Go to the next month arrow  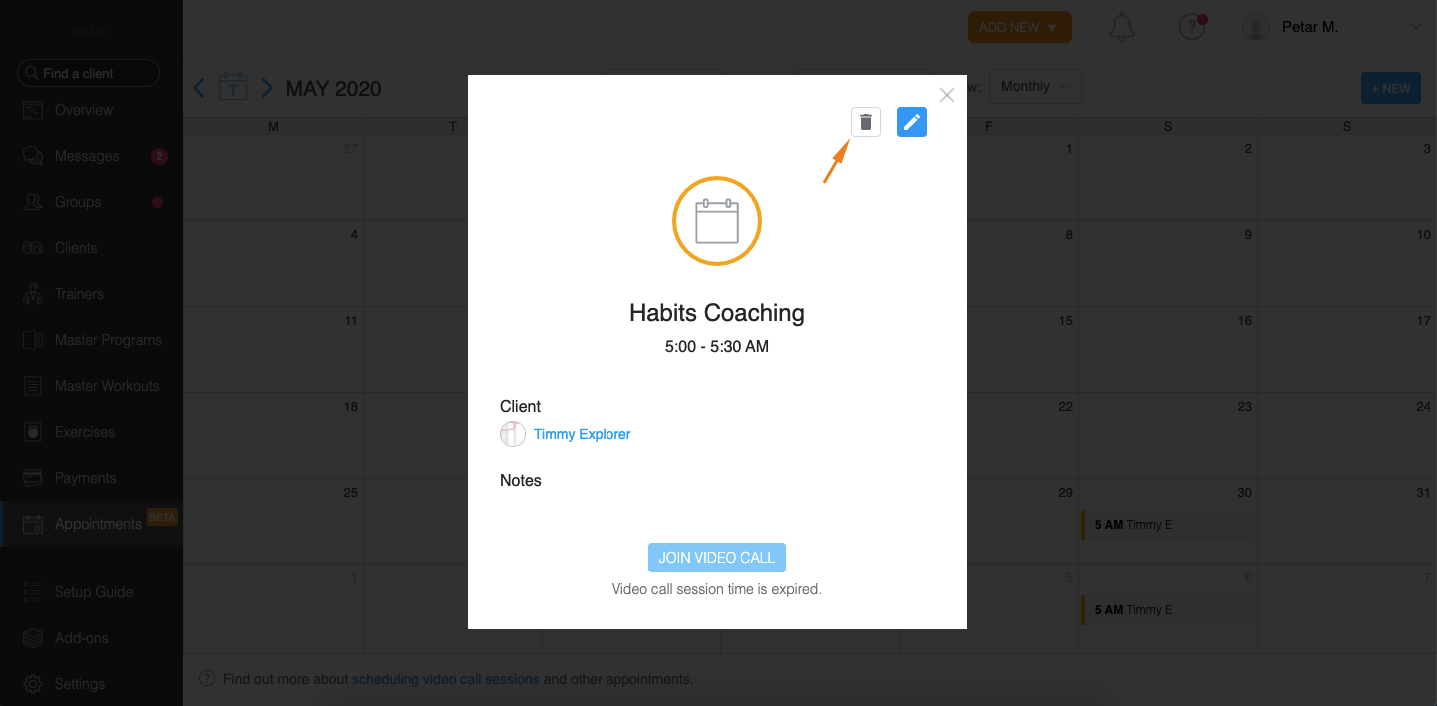267,88
